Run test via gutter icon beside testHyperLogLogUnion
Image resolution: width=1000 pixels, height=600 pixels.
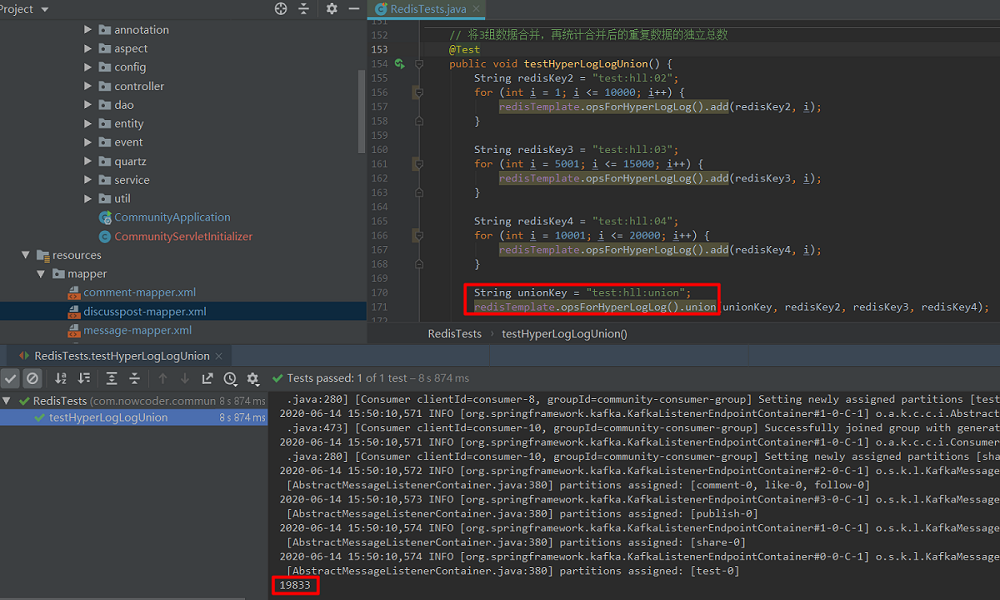[x=399, y=64]
